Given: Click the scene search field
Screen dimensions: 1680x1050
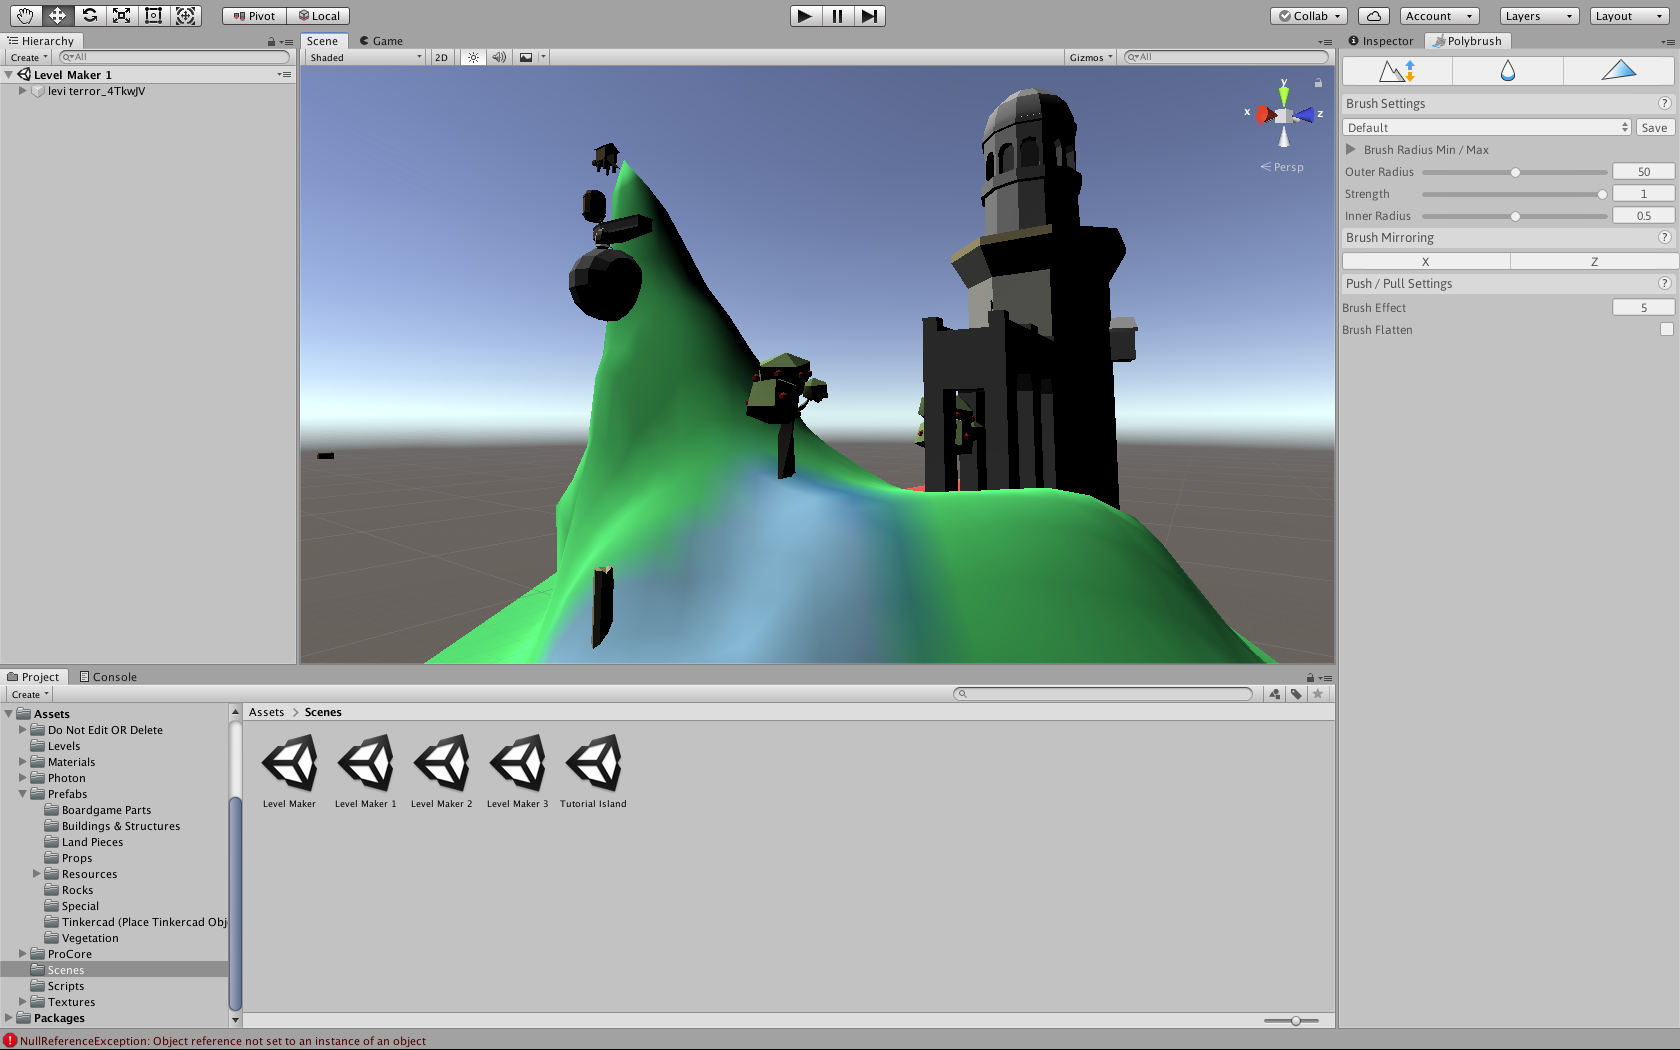Looking at the screenshot, I should click(x=1226, y=58).
